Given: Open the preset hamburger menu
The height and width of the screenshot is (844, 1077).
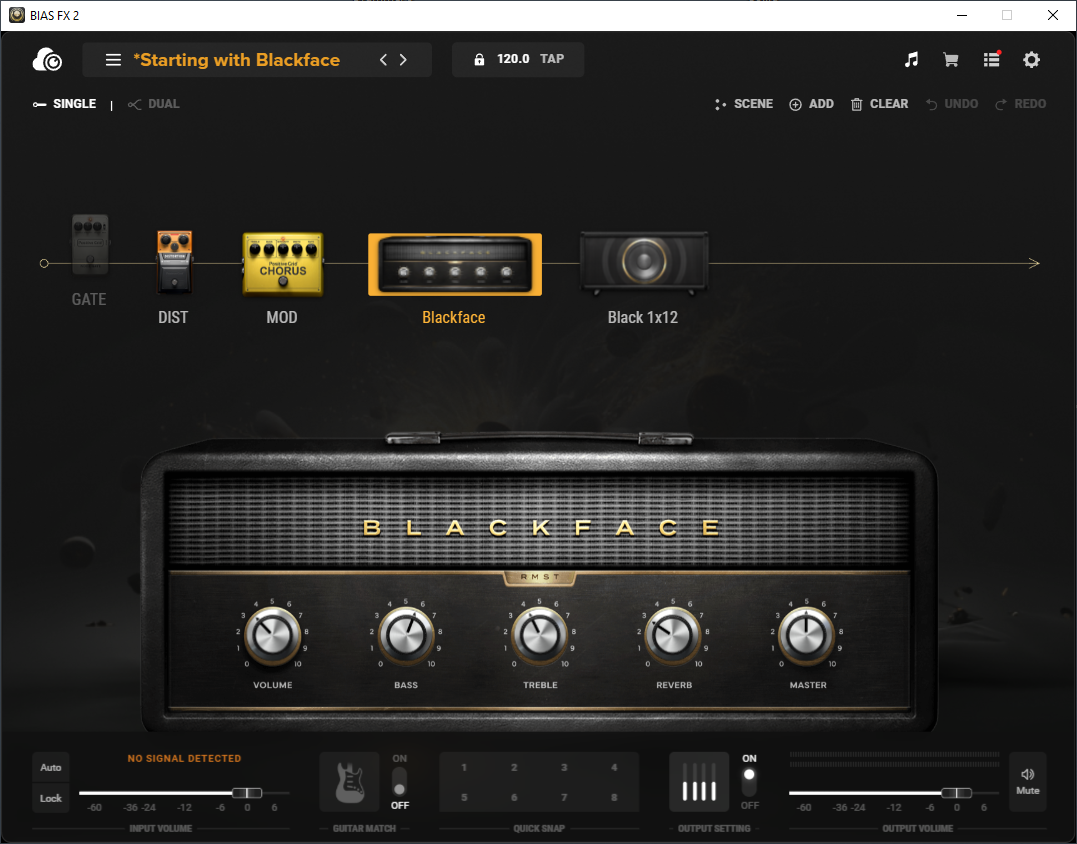Looking at the screenshot, I should (x=113, y=60).
